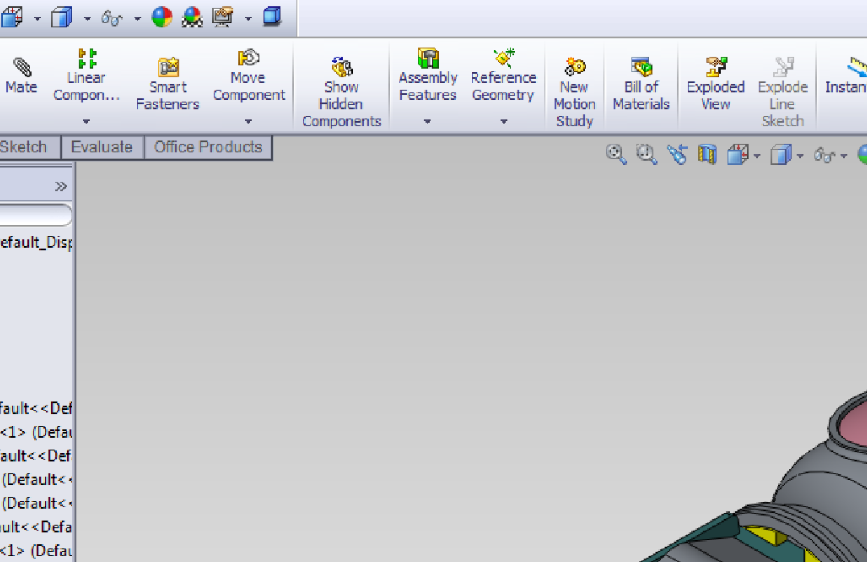Open top toolbar View Orientation dropdown arrow

37,19
